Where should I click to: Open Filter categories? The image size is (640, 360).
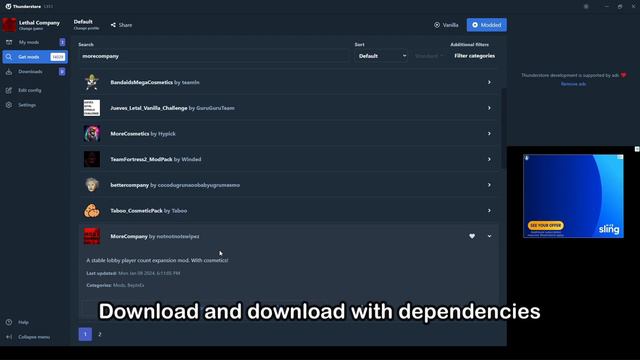pos(474,56)
